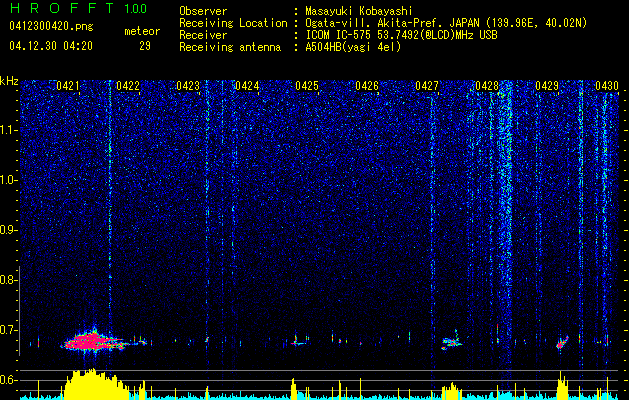Click the 0.6 frequency axis label
This screenshot has height=400, width=629.
pyautogui.click(x=8, y=380)
